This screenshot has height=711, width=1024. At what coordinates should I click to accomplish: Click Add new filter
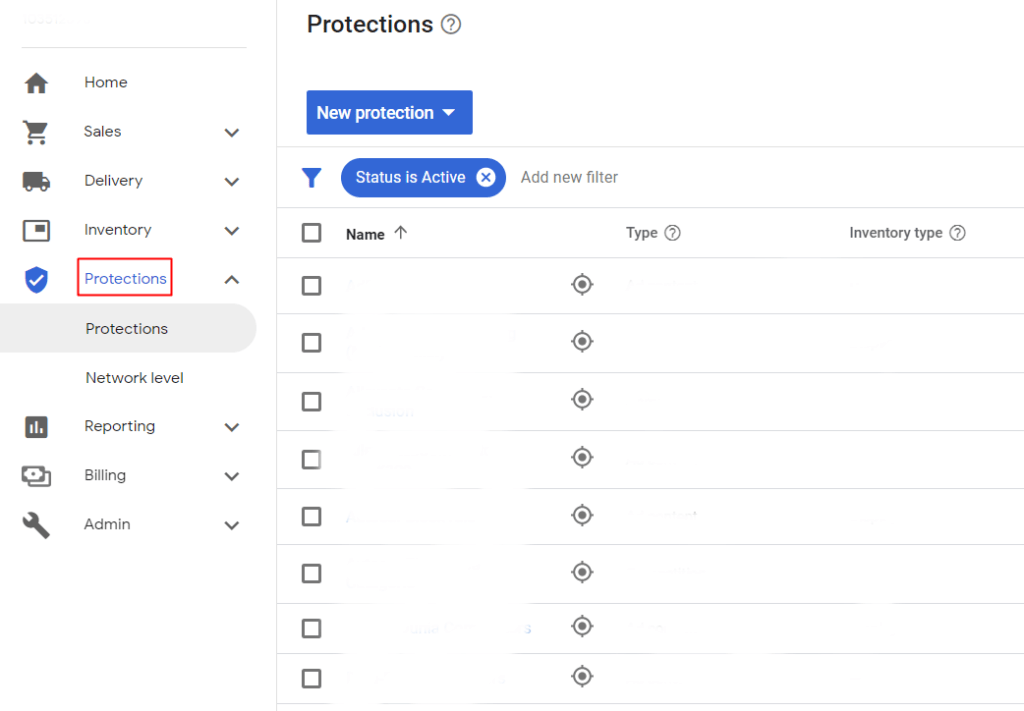coord(569,177)
